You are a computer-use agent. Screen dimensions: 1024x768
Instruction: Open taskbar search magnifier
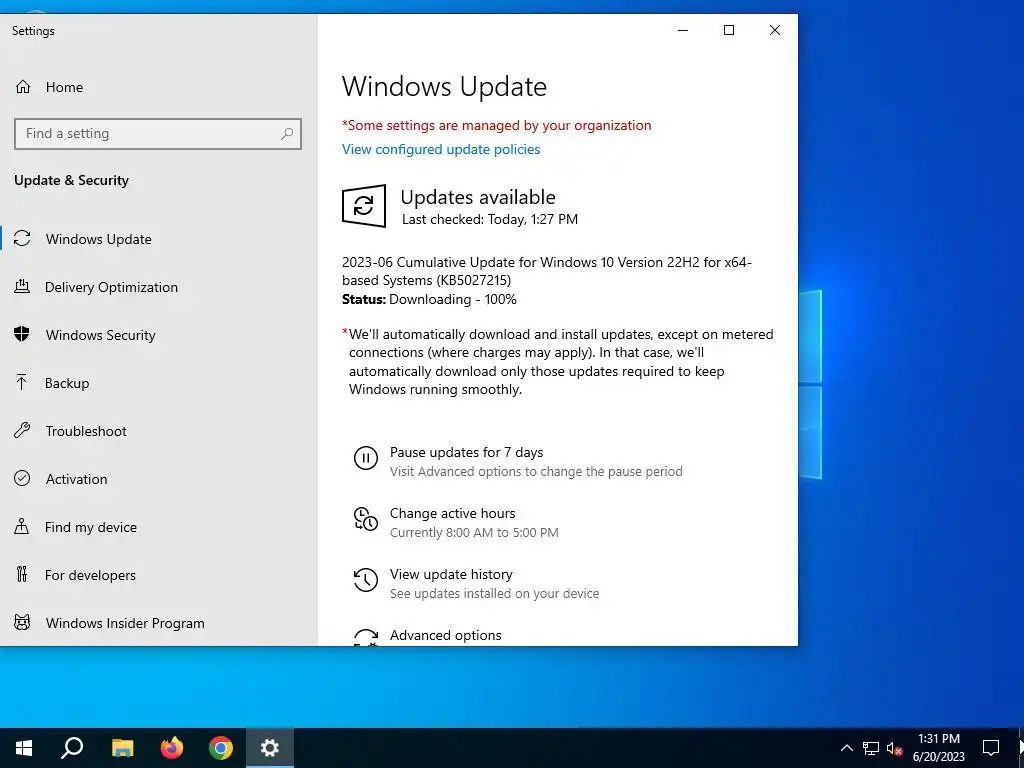pos(72,748)
